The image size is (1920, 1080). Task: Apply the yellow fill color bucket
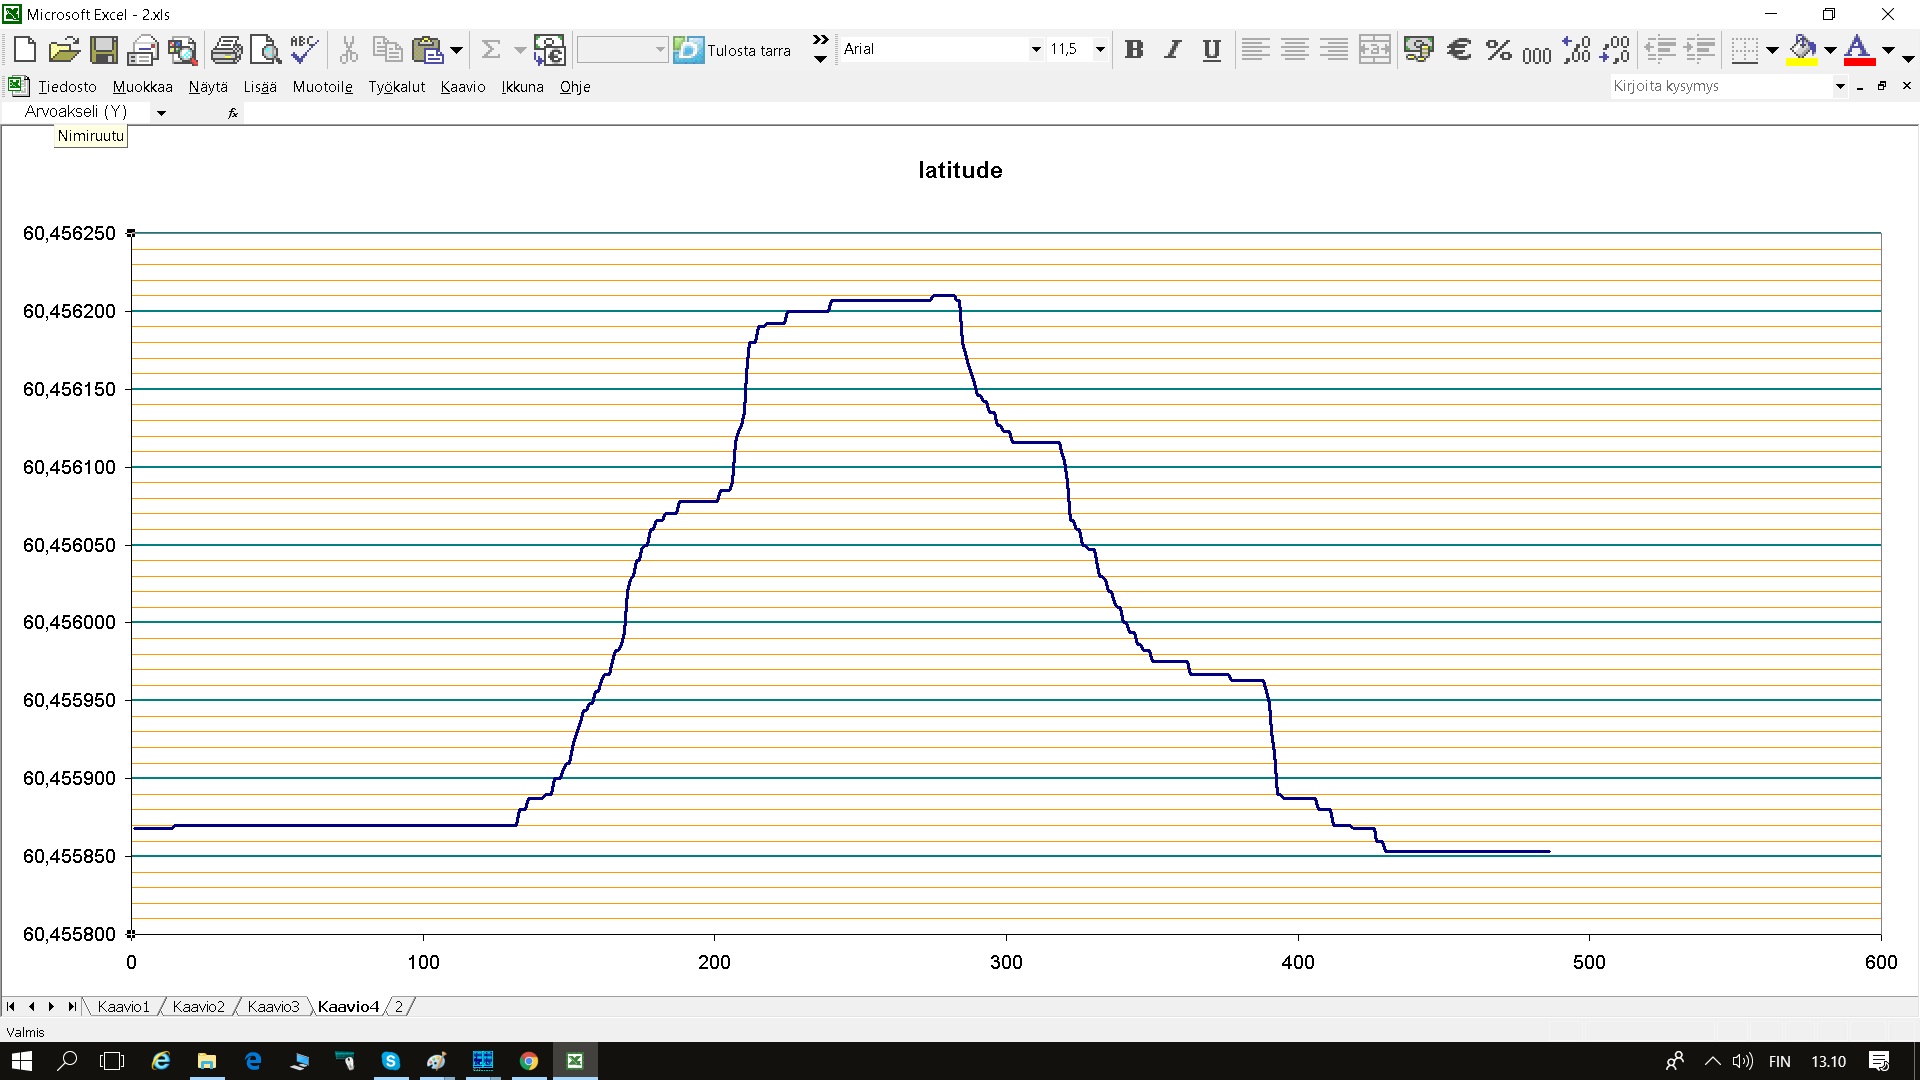click(x=1802, y=49)
